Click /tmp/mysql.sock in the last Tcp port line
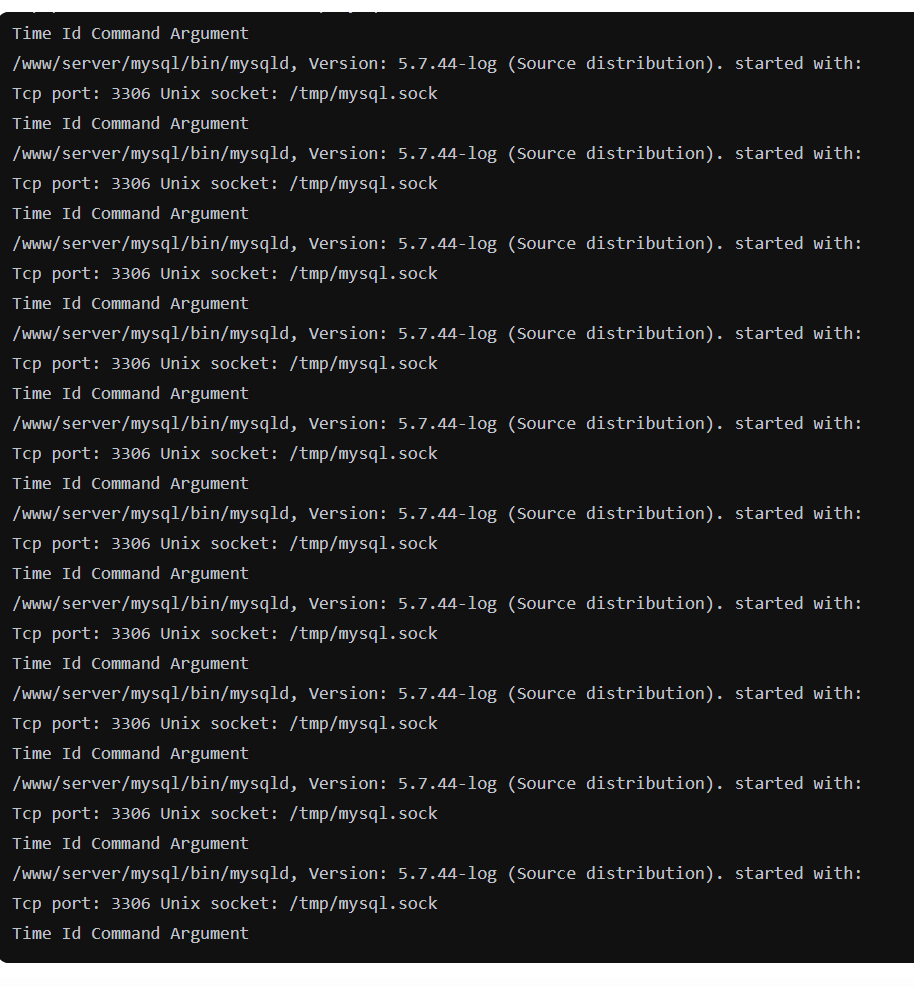914x987 pixels. coord(363,904)
